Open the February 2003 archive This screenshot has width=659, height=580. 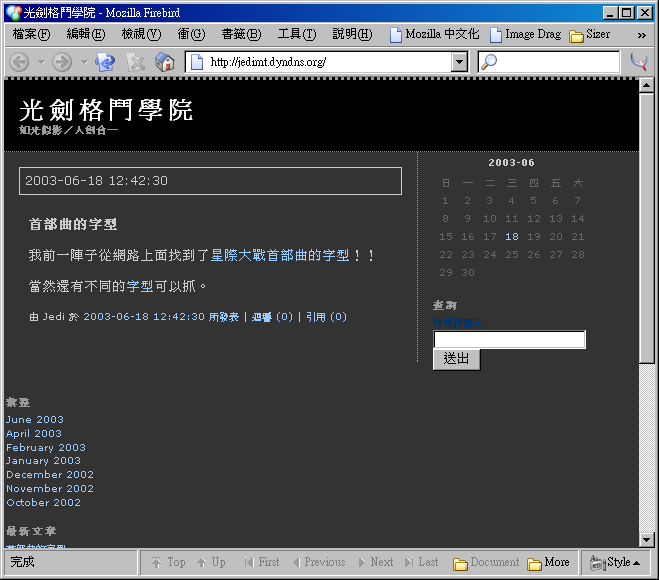click(x=46, y=447)
